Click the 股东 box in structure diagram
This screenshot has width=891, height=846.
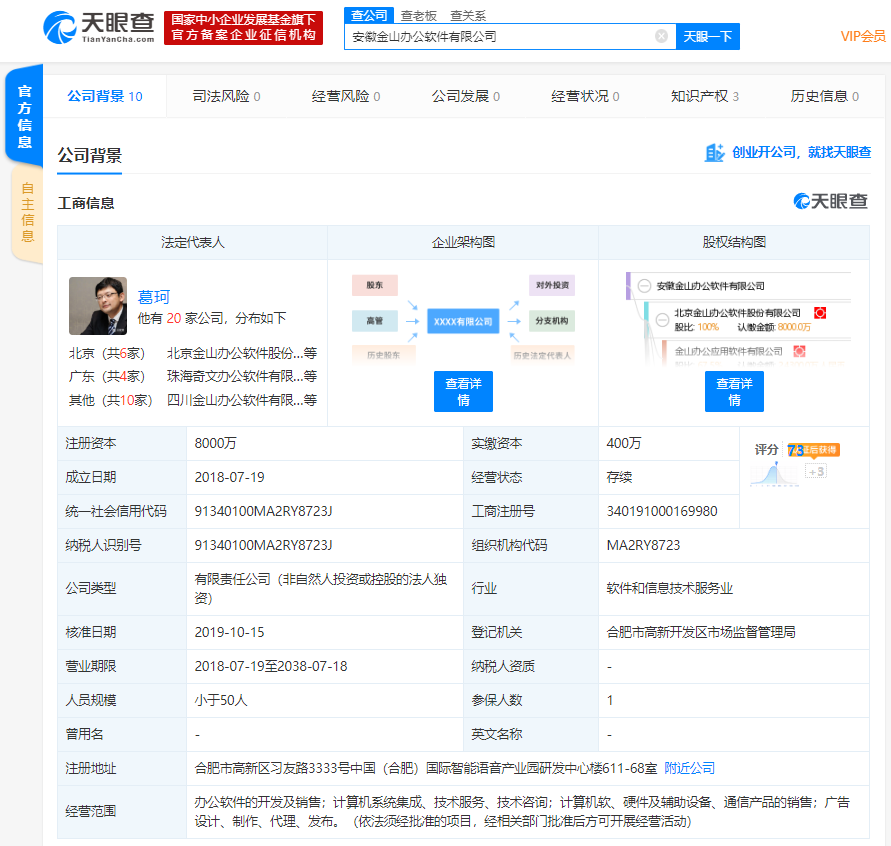(x=374, y=285)
